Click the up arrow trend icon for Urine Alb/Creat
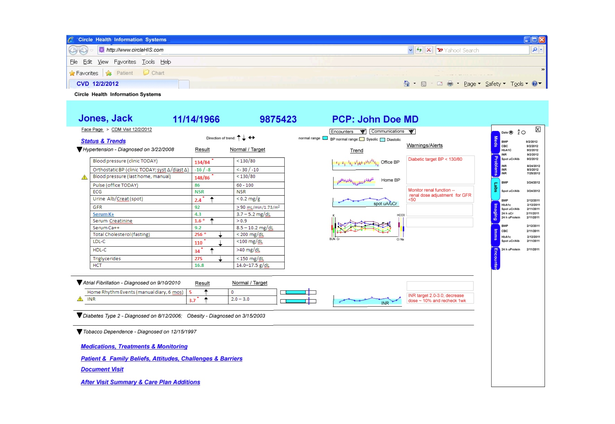 point(212,199)
